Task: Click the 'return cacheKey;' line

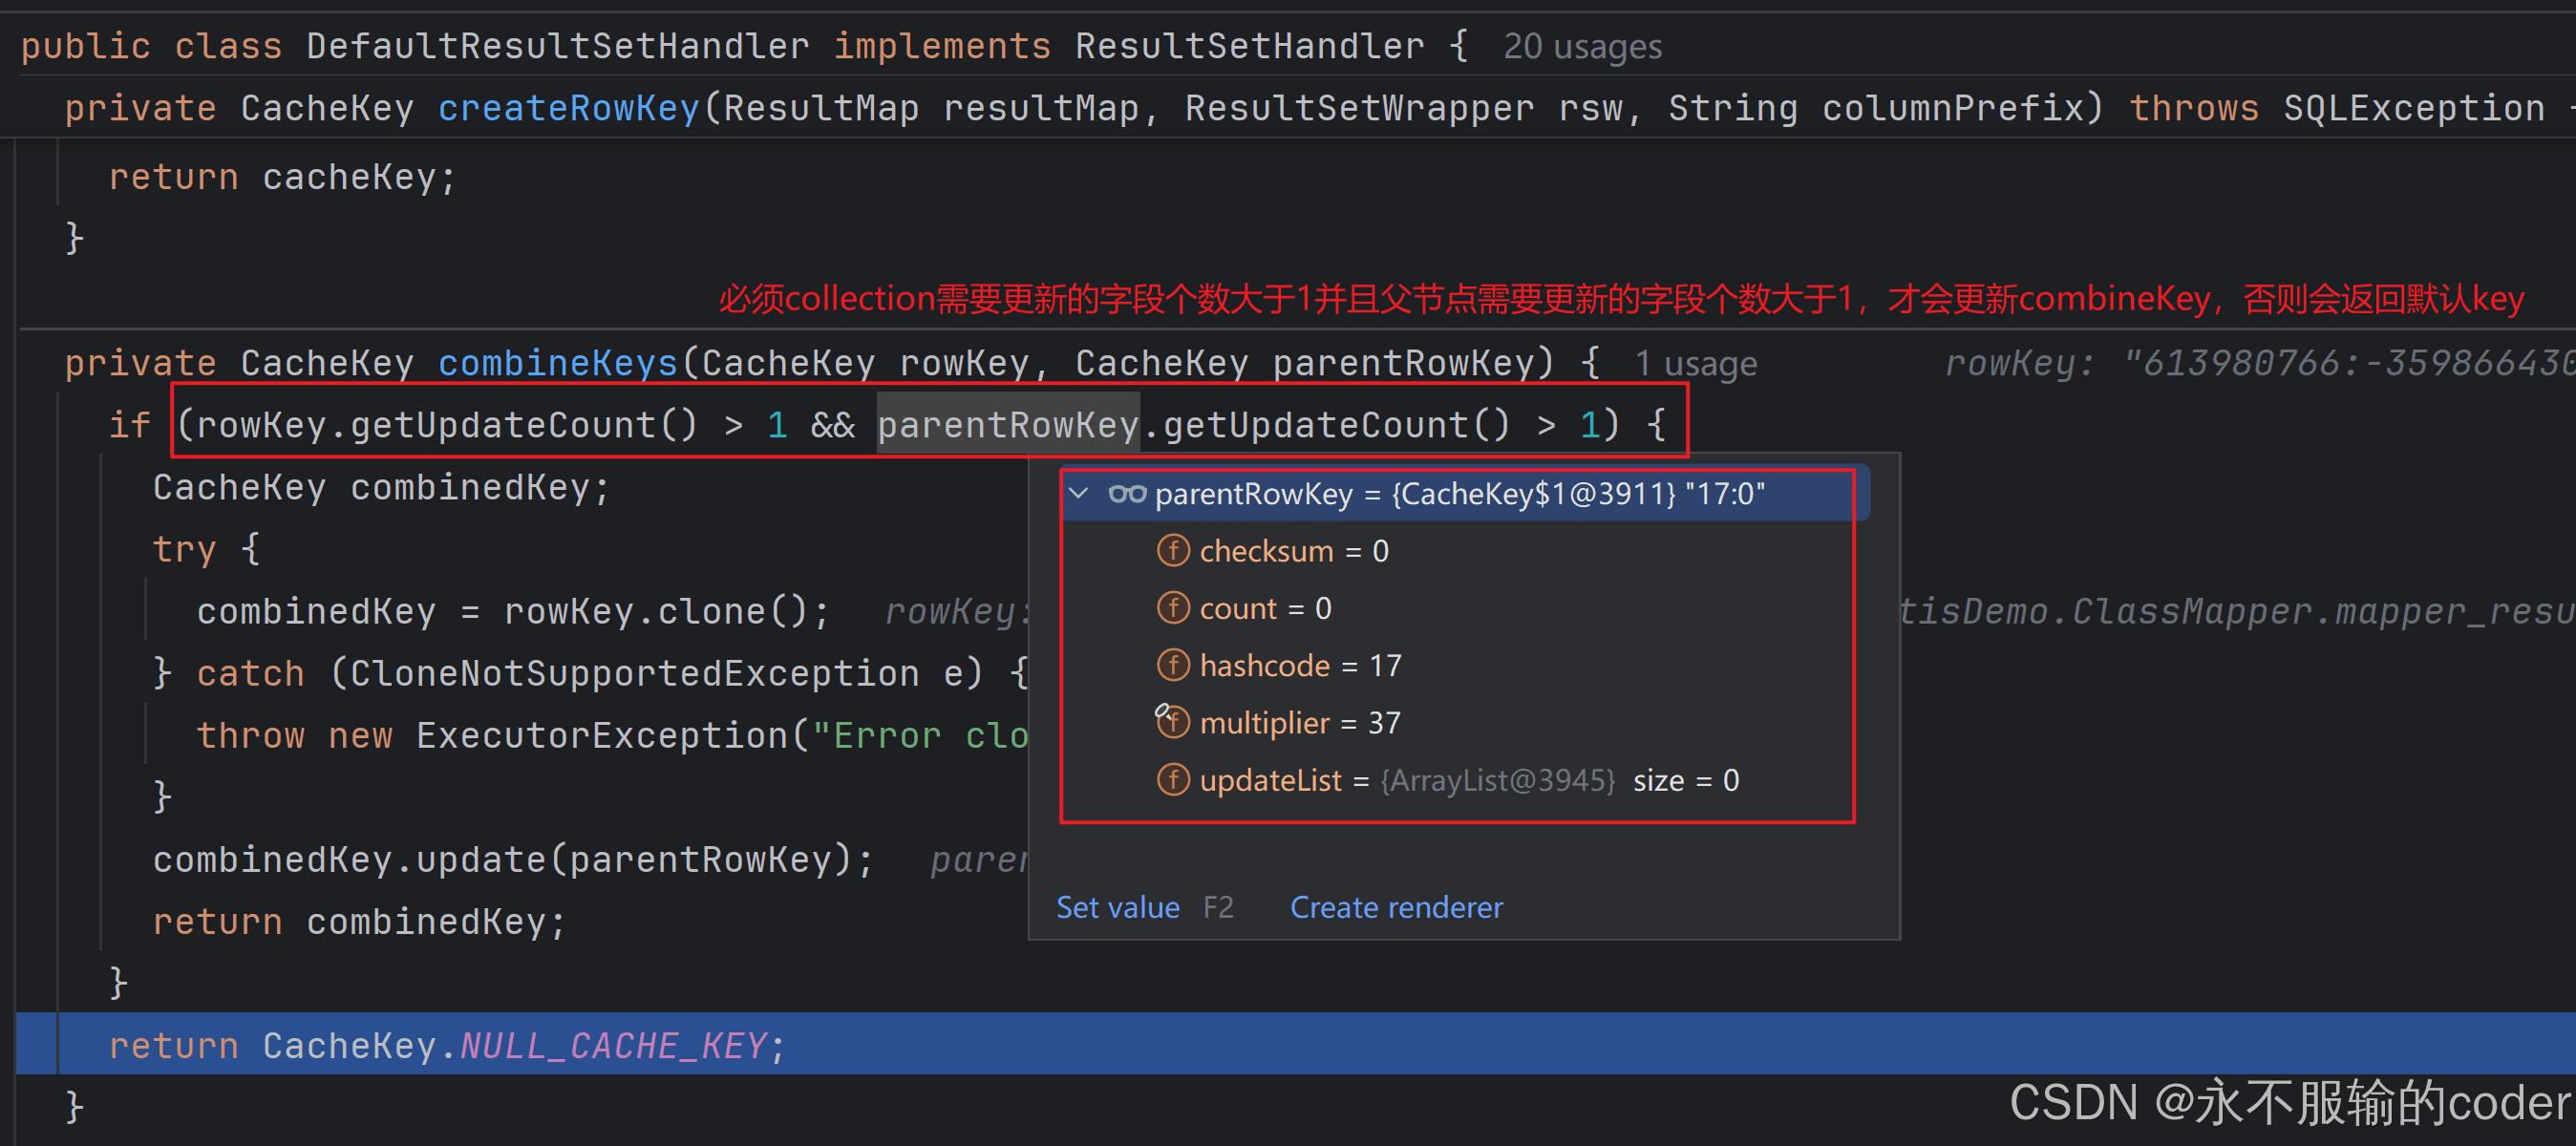Action: click(282, 177)
